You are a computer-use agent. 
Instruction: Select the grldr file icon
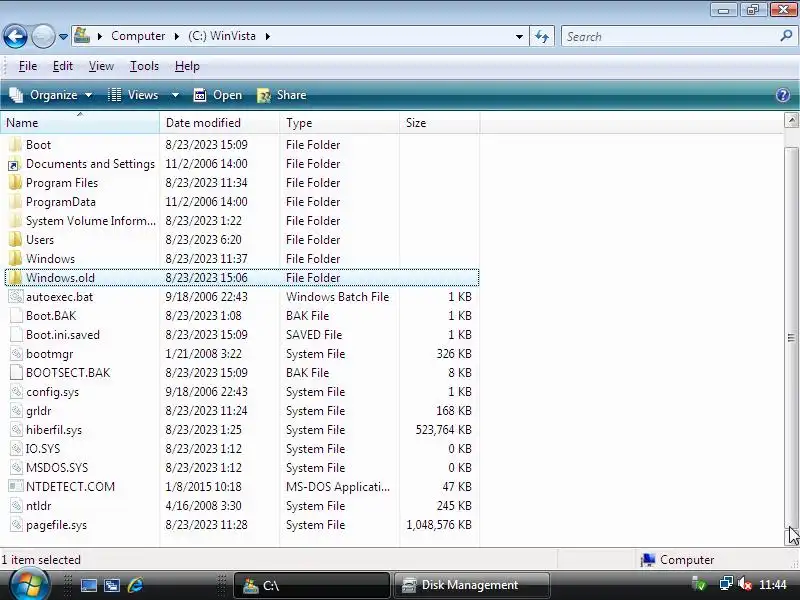tap(16, 411)
